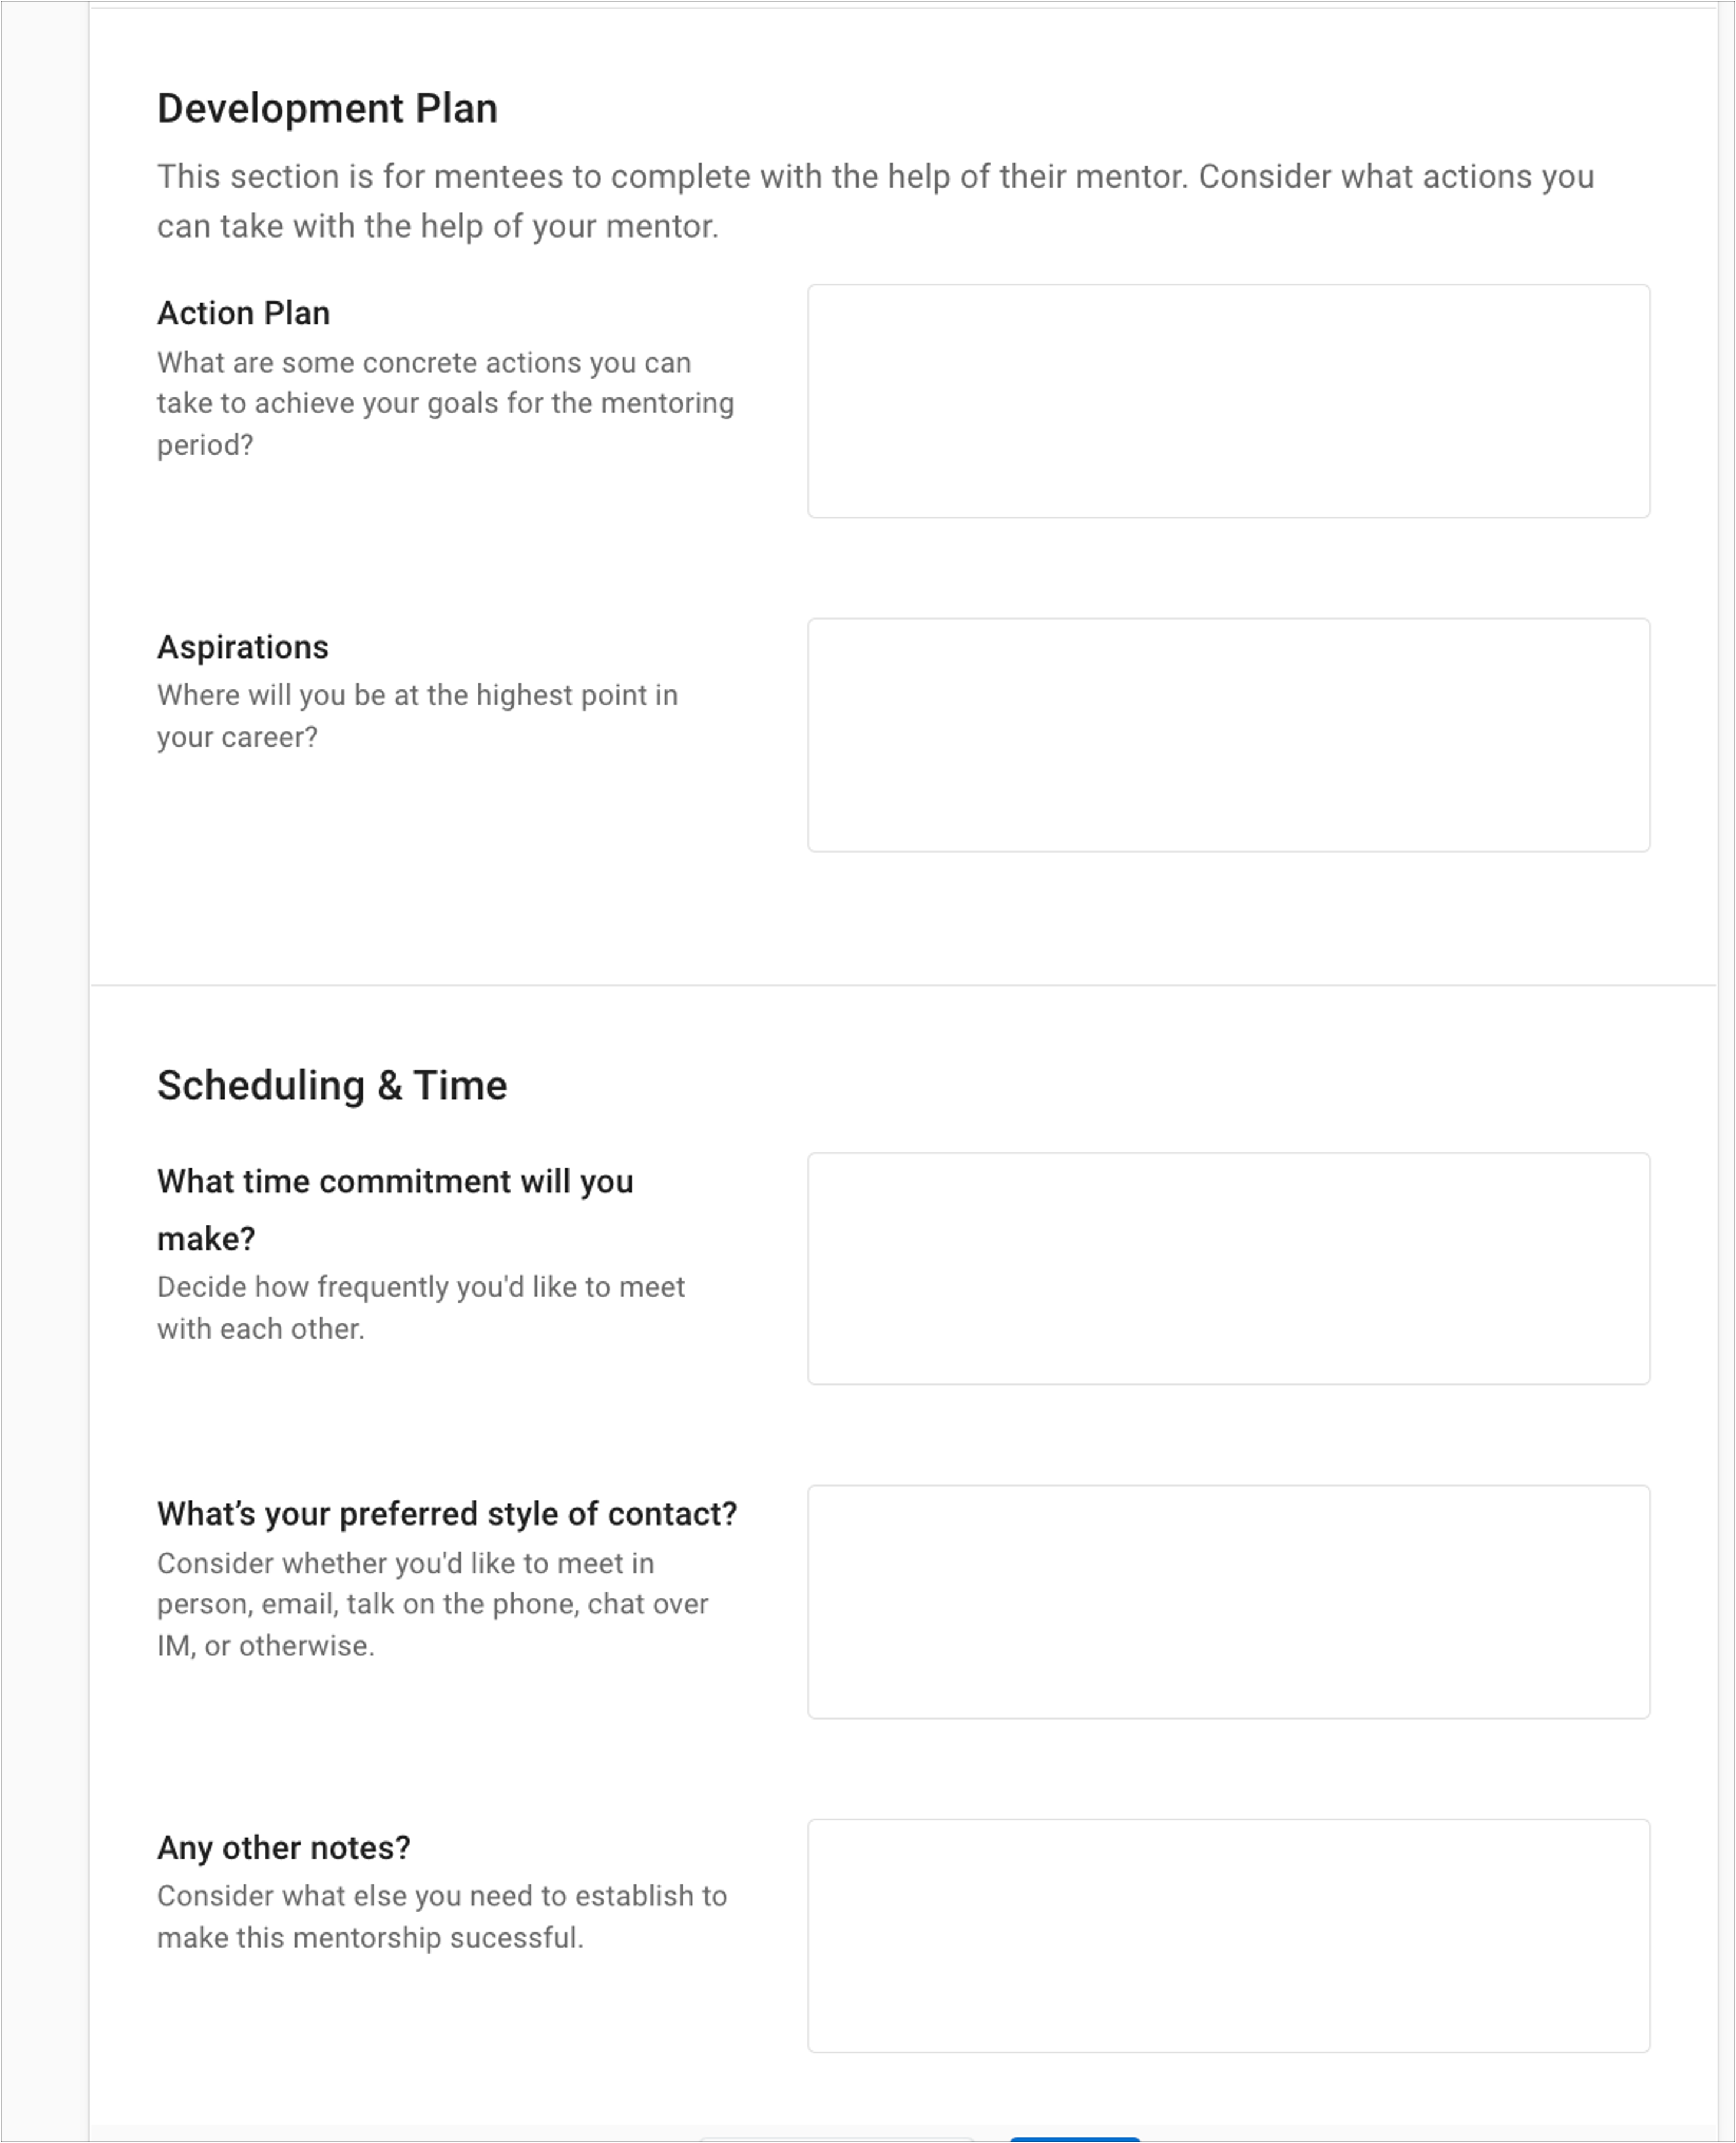The width and height of the screenshot is (1736, 2143).
Task: Click the Scheduling & Time section heading
Action: 332,1085
